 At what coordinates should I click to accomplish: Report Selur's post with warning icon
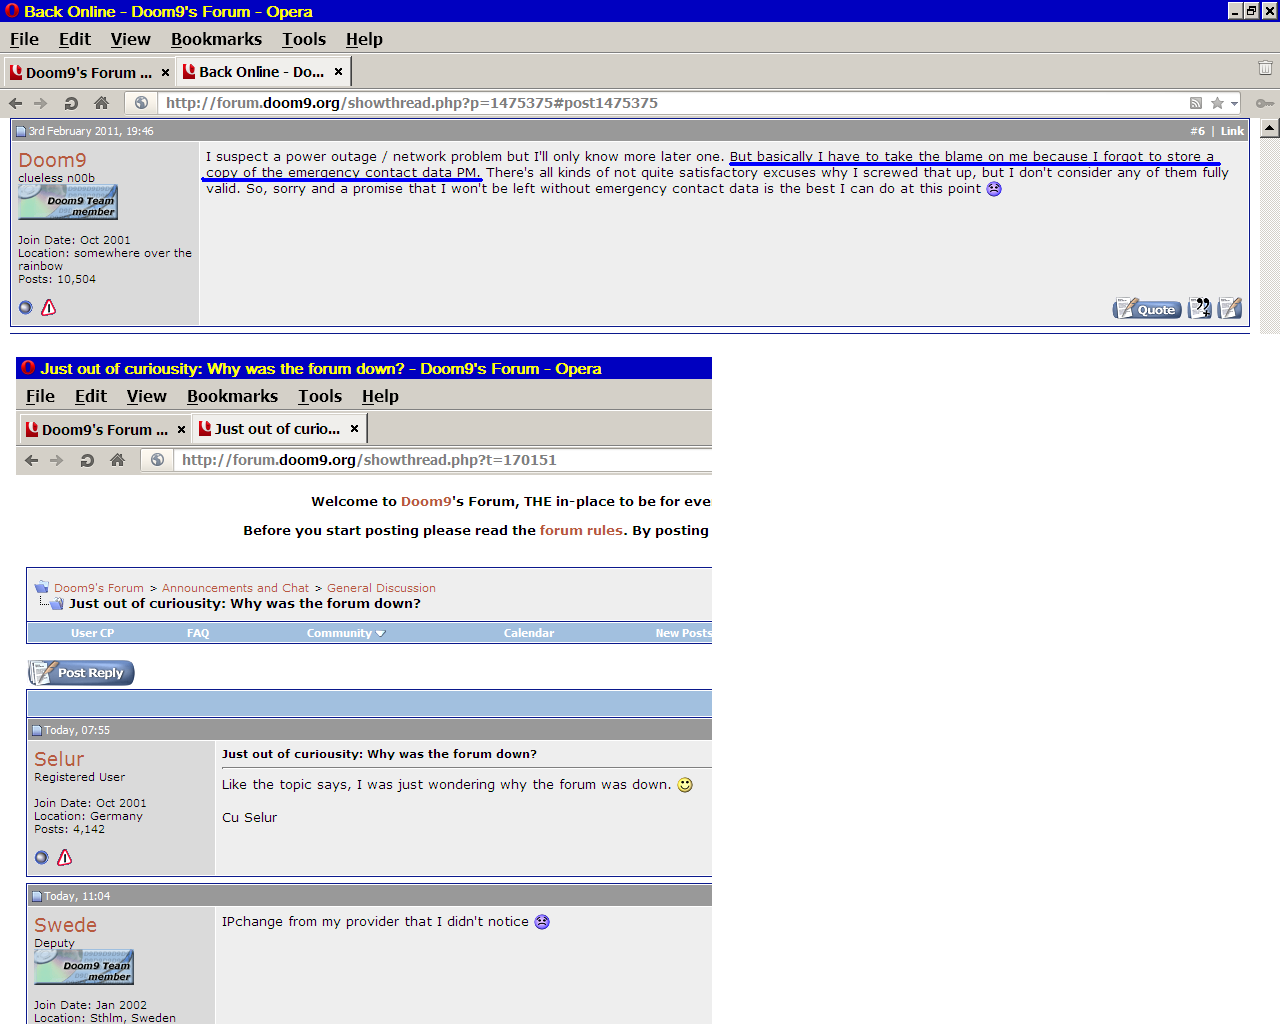(x=64, y=857)
